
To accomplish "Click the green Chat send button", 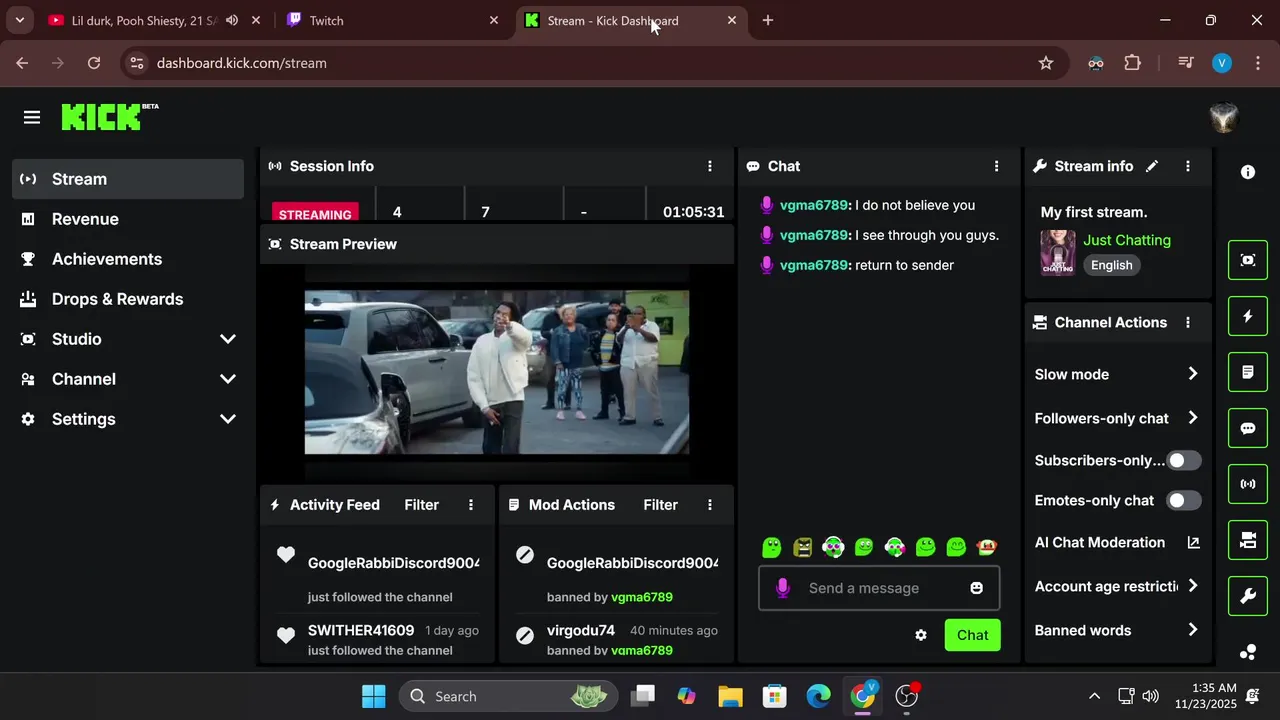I will pos(972,635).
